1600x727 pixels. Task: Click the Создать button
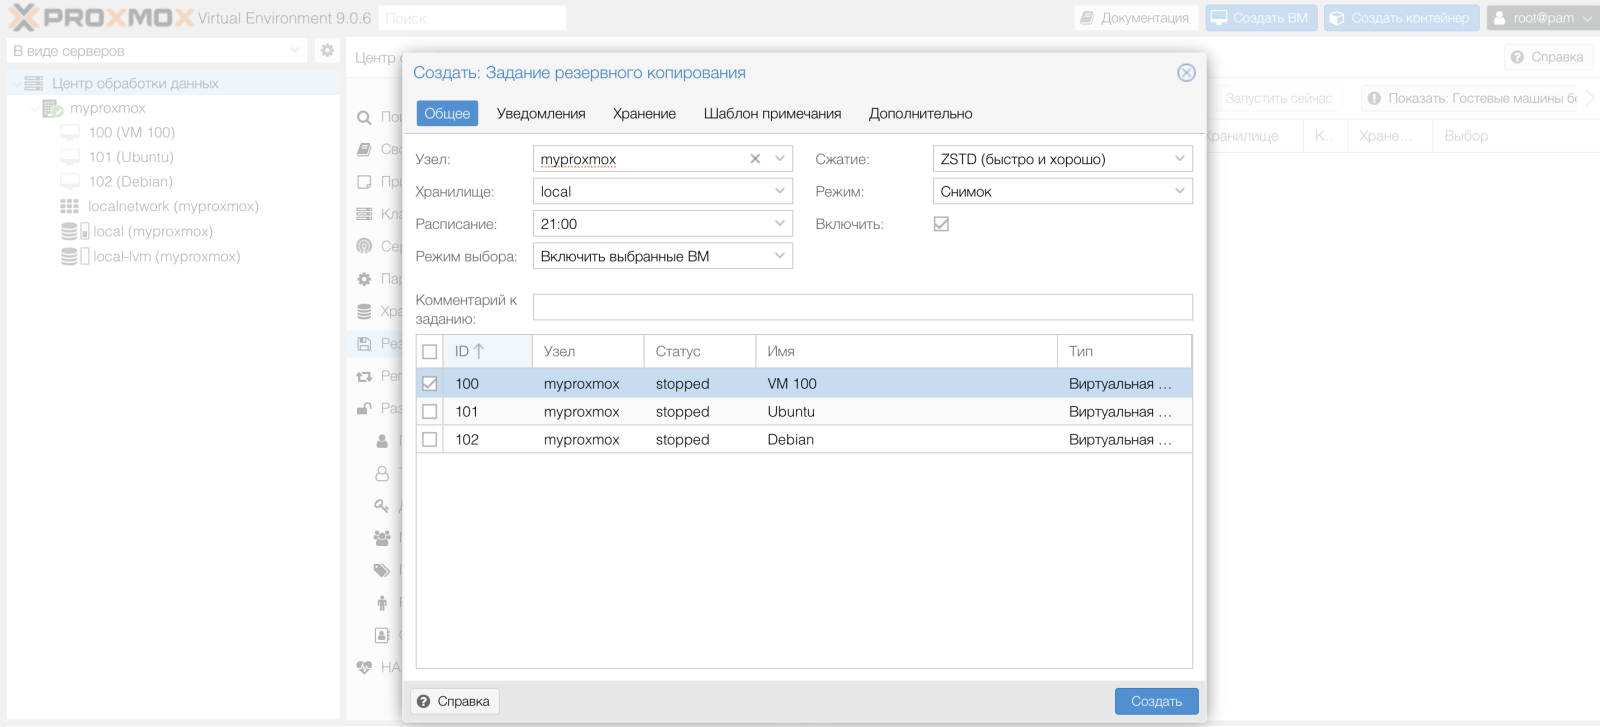click(x=1156, y=701)
